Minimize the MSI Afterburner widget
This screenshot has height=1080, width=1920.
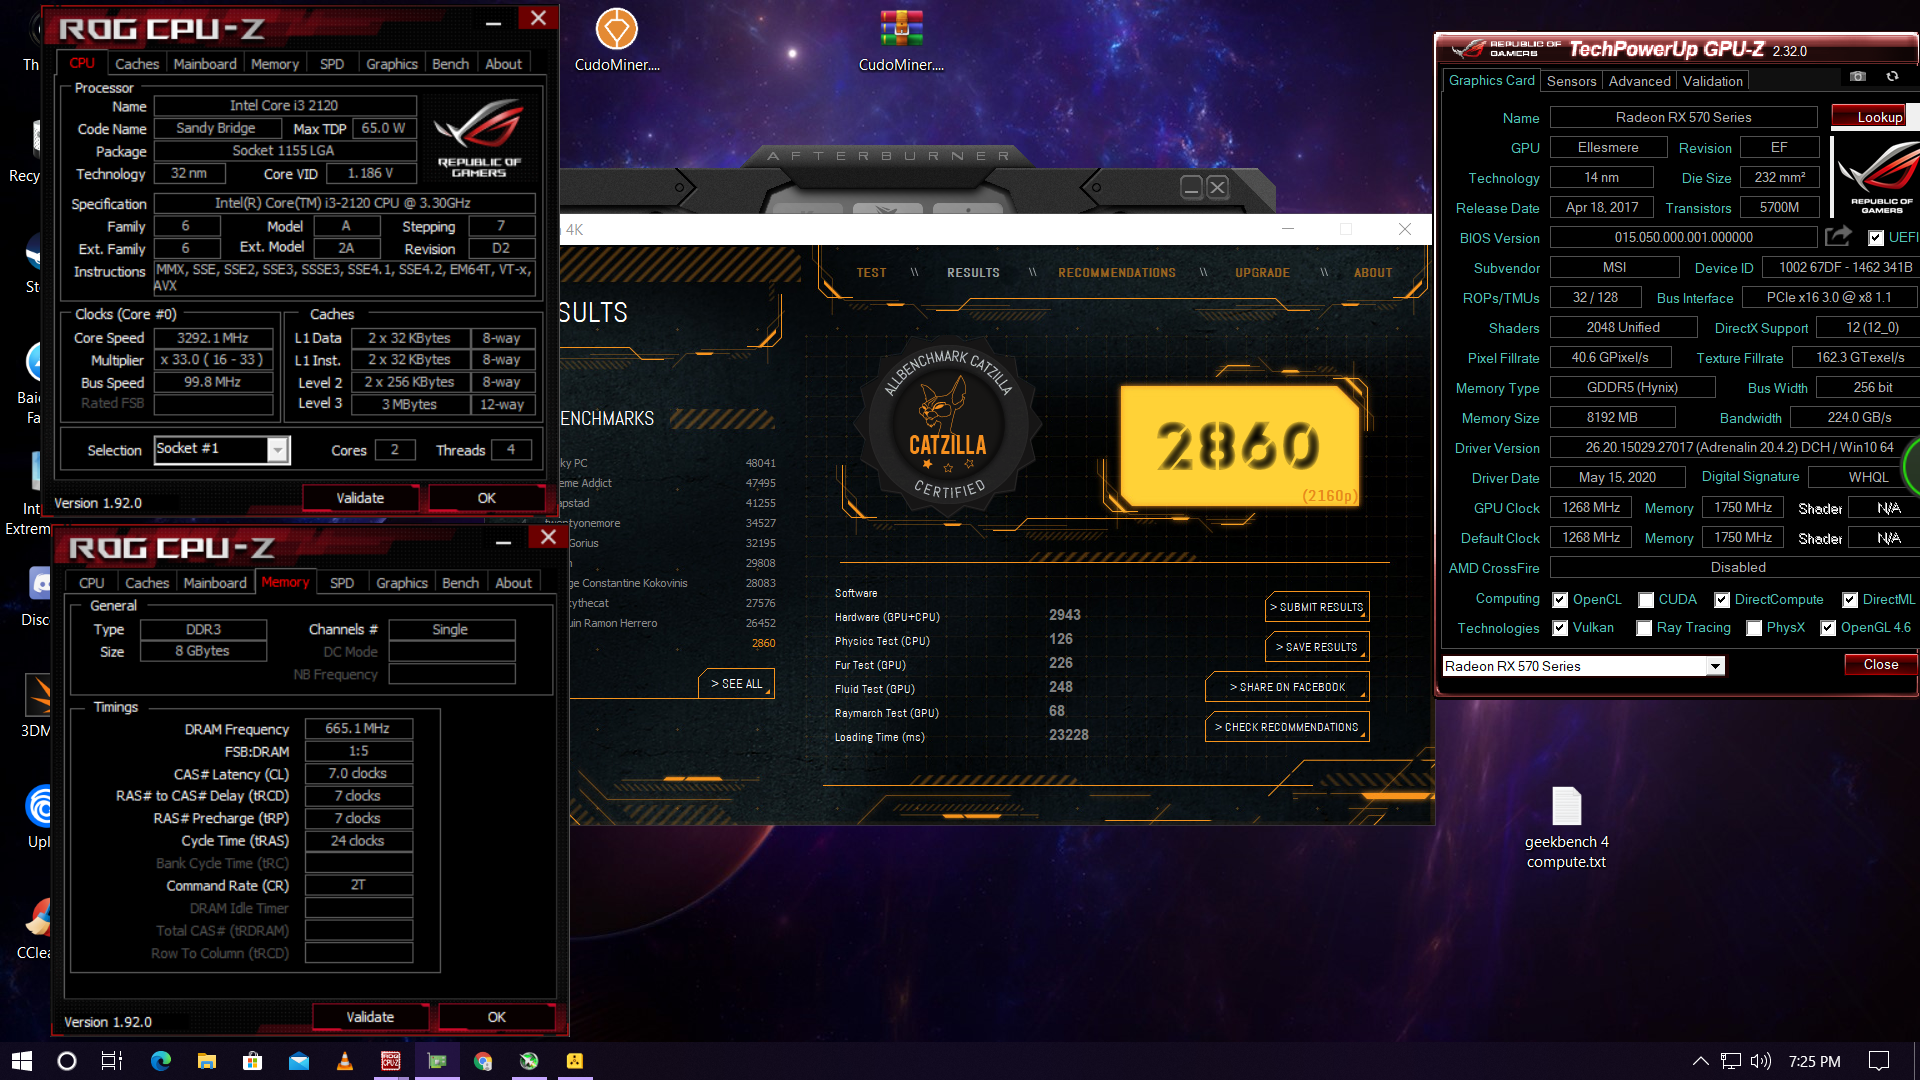coord(1191,187)
